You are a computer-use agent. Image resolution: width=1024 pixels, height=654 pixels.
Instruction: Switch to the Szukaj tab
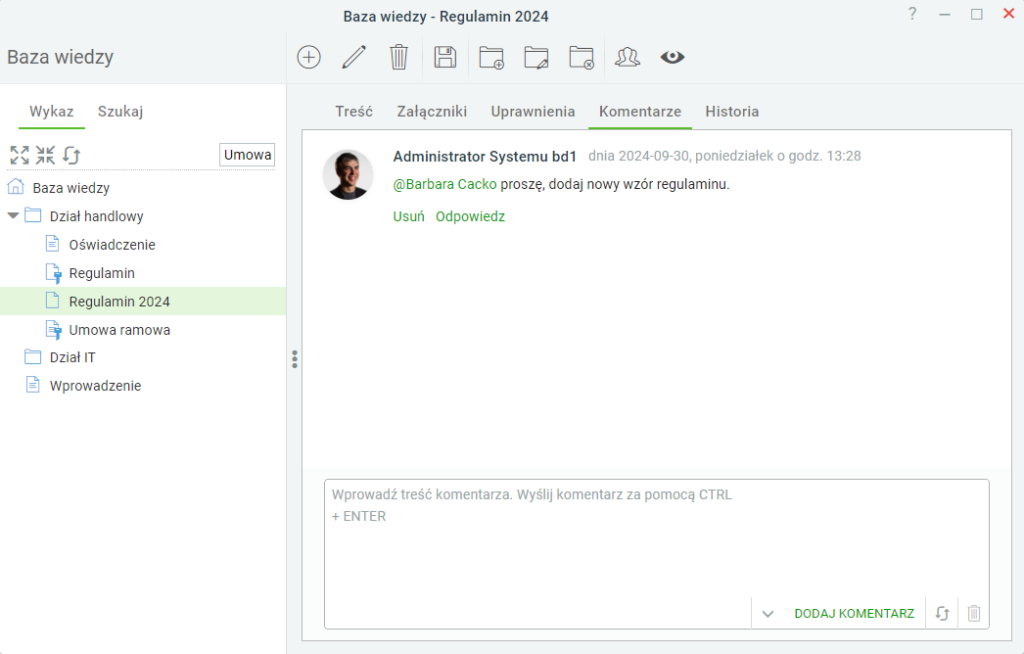[x=120, y=112]
